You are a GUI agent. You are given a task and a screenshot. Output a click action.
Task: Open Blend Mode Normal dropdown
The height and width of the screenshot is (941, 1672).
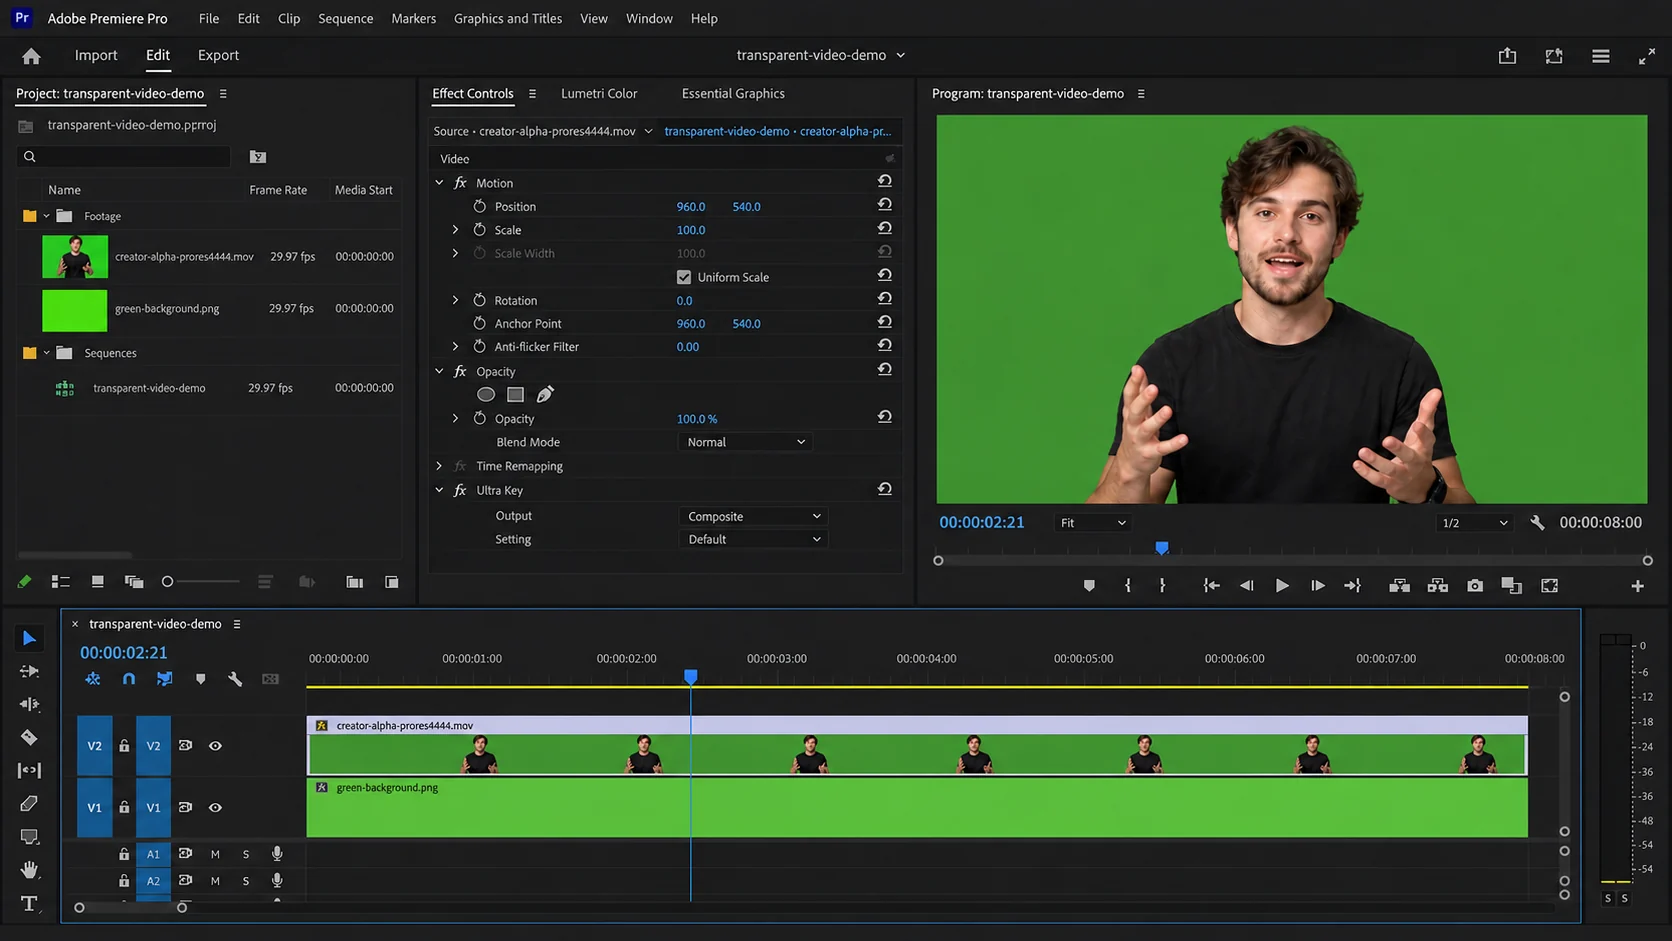point(745,442)
